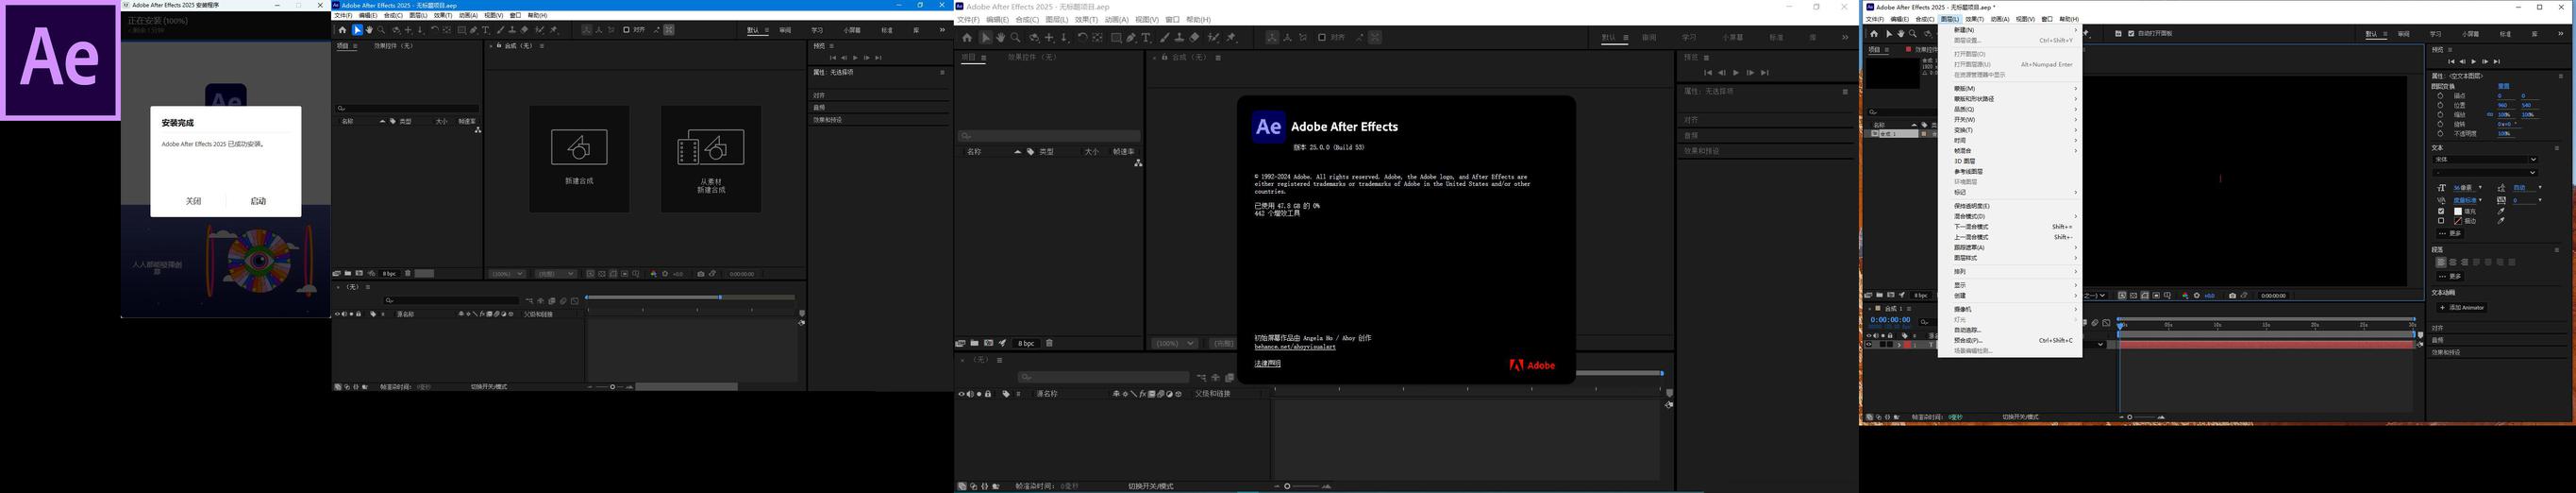The height and width of the screenshot is (493, 2576).
Task: Click the Home icon in the right window toolbar
Action: click(1874, 34)
